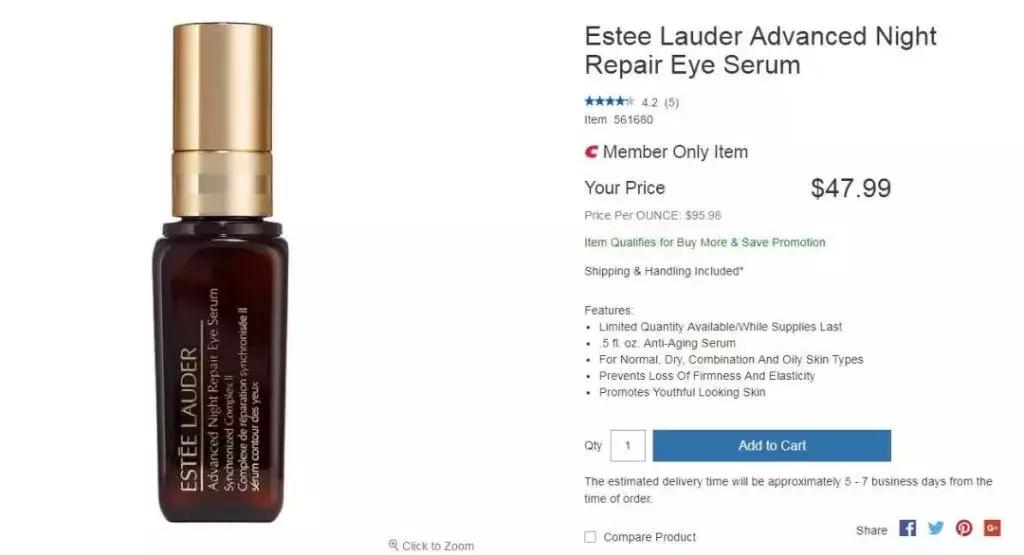
Task: Click the star rating icons
Action: tap(609, 101)
